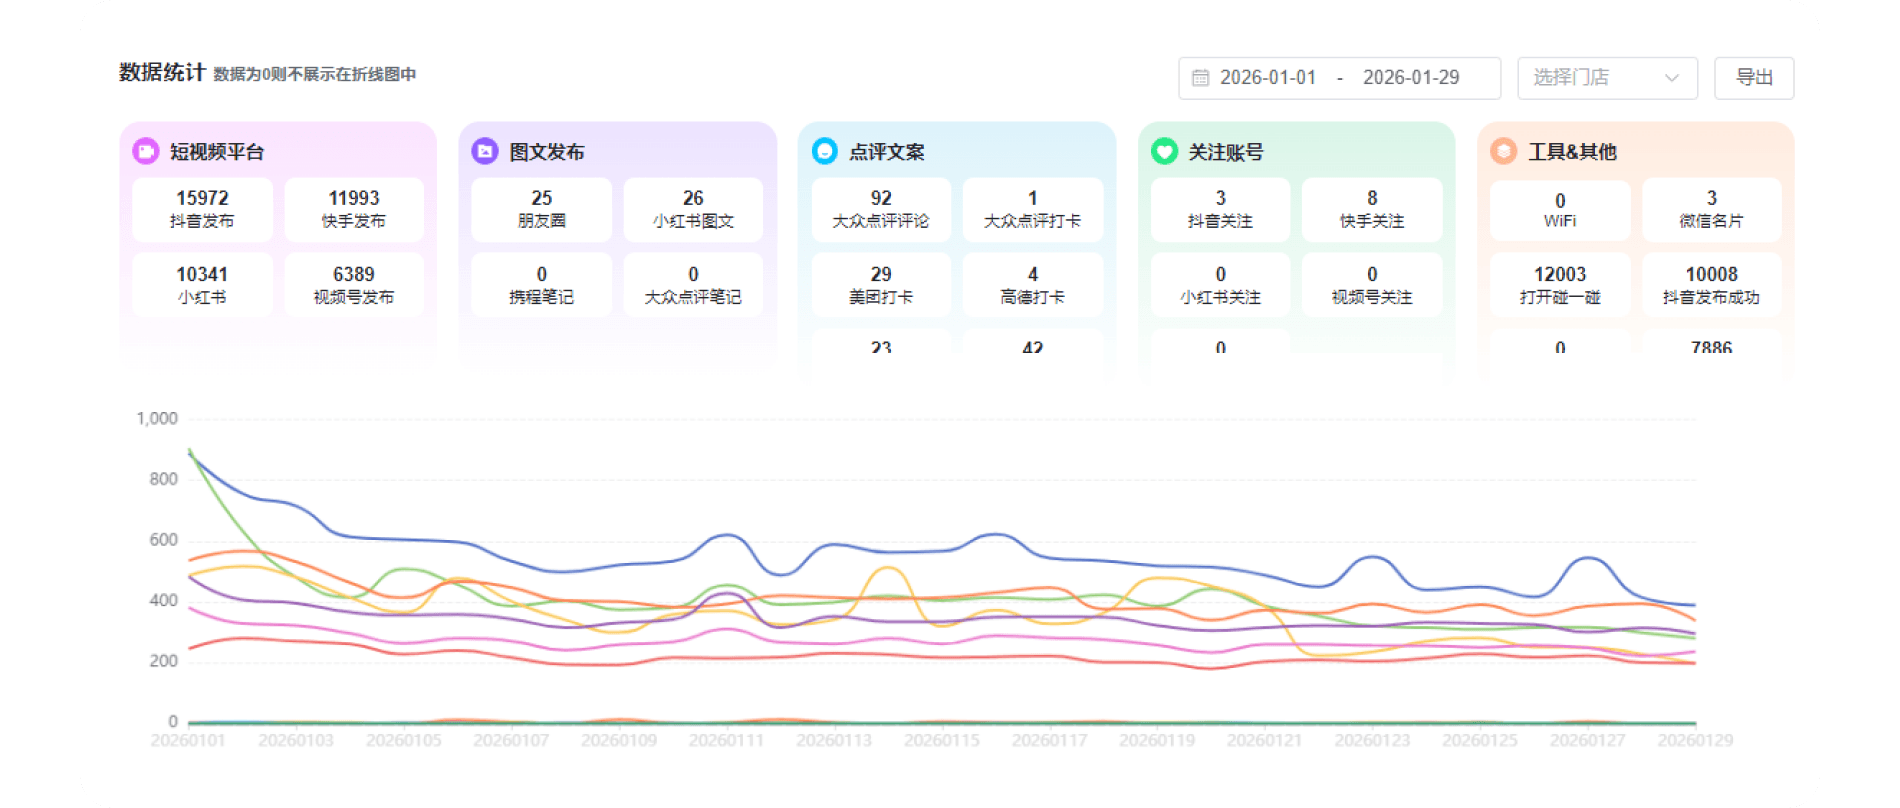Select the 微信名片 stat card
Viewport: 1900px width, 808px height.
[1711, 209]
